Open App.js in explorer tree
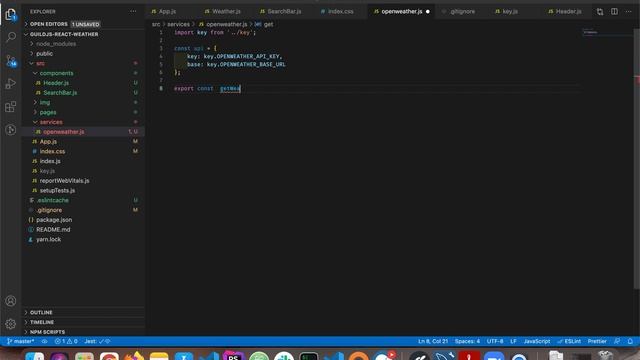This screenshot has width=640, height=360. click(83, 142)
